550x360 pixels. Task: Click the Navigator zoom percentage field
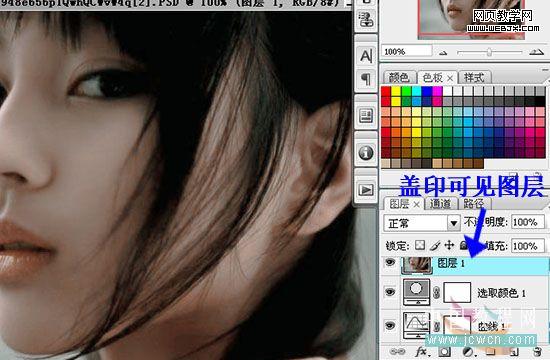(x=406, y=52)
